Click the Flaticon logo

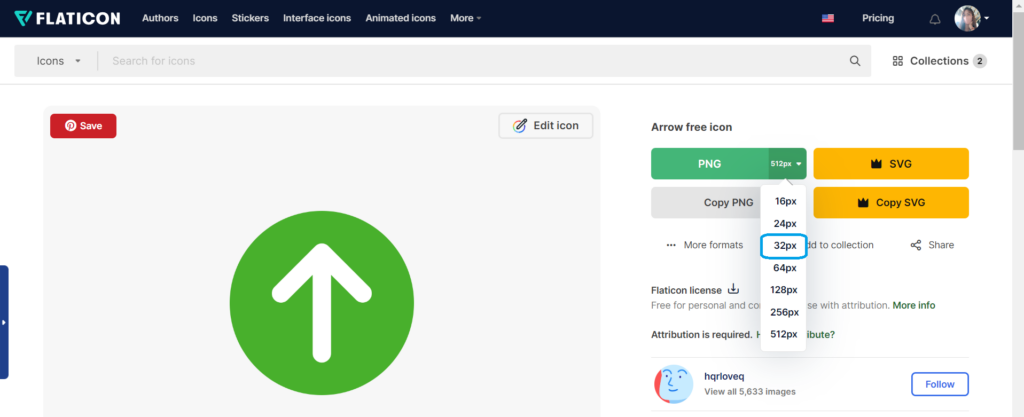point(68,18)
